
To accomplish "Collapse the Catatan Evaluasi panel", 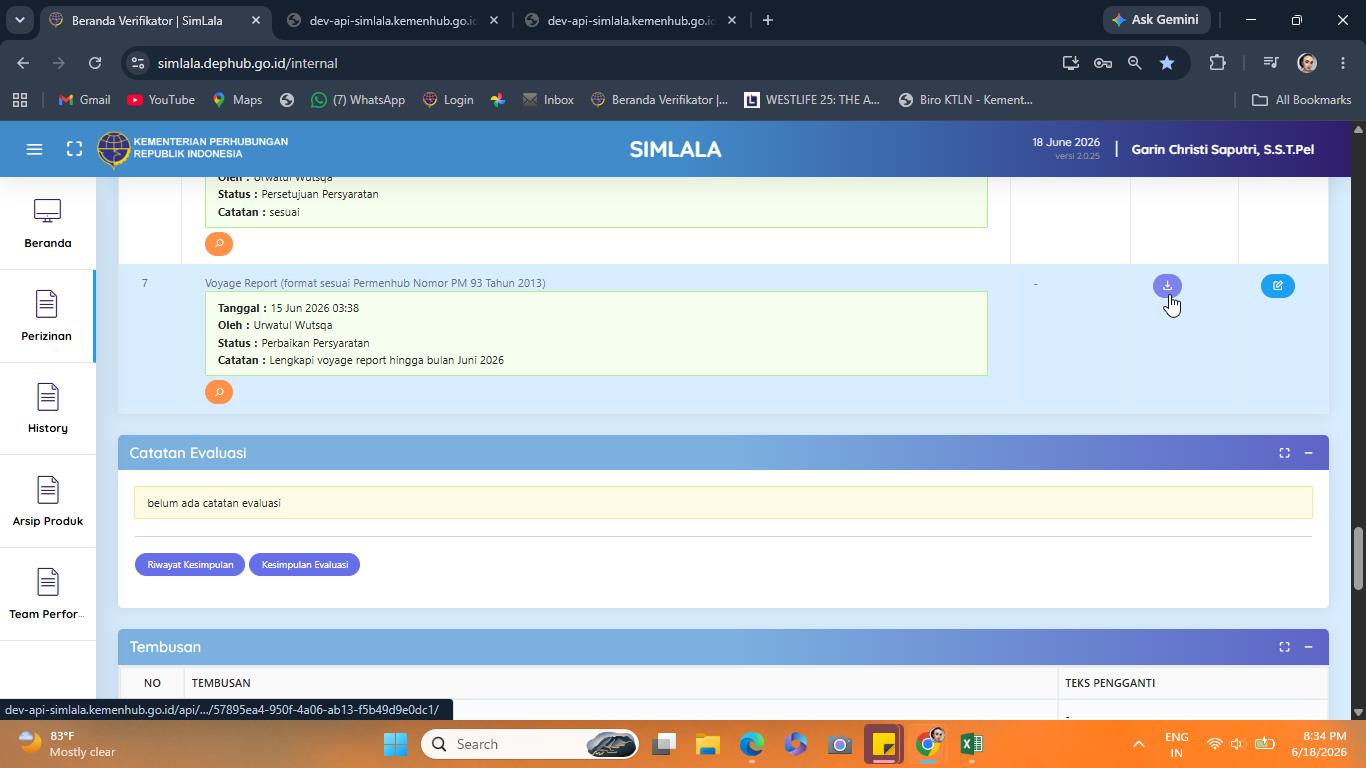I will (x=1308, y=453).
